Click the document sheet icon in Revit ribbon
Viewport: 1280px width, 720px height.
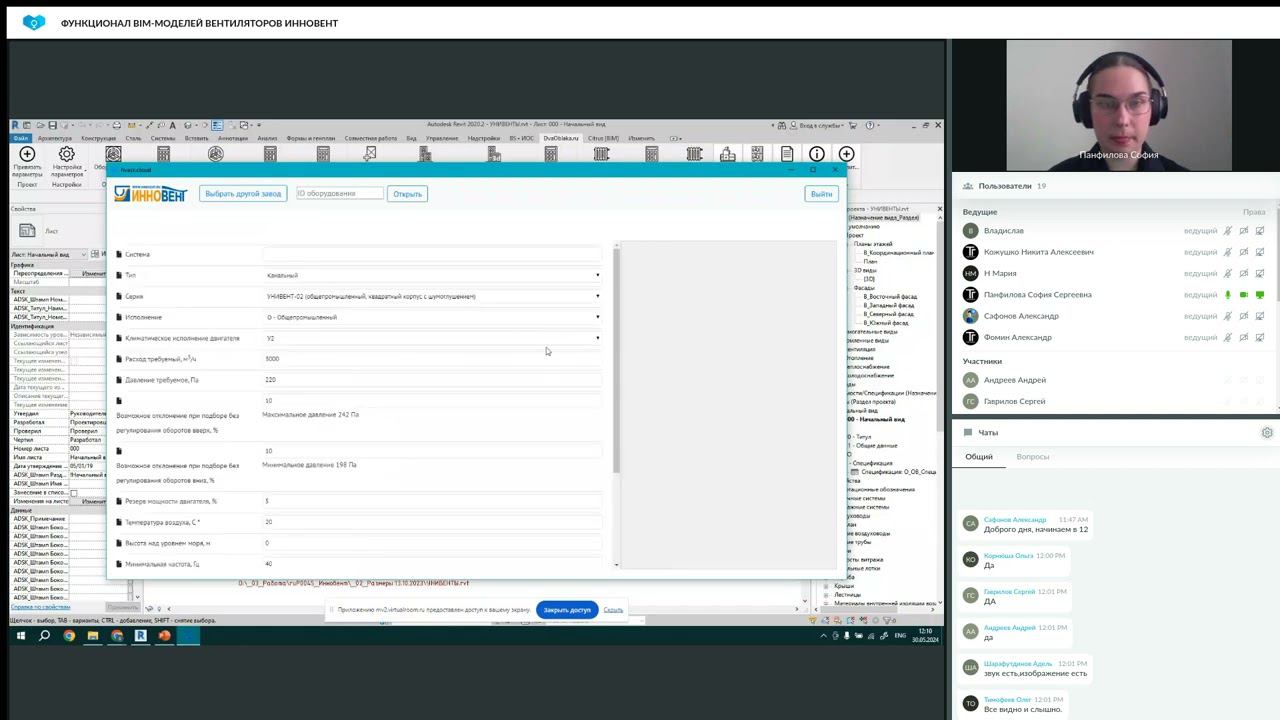click(x=787, y=154)
